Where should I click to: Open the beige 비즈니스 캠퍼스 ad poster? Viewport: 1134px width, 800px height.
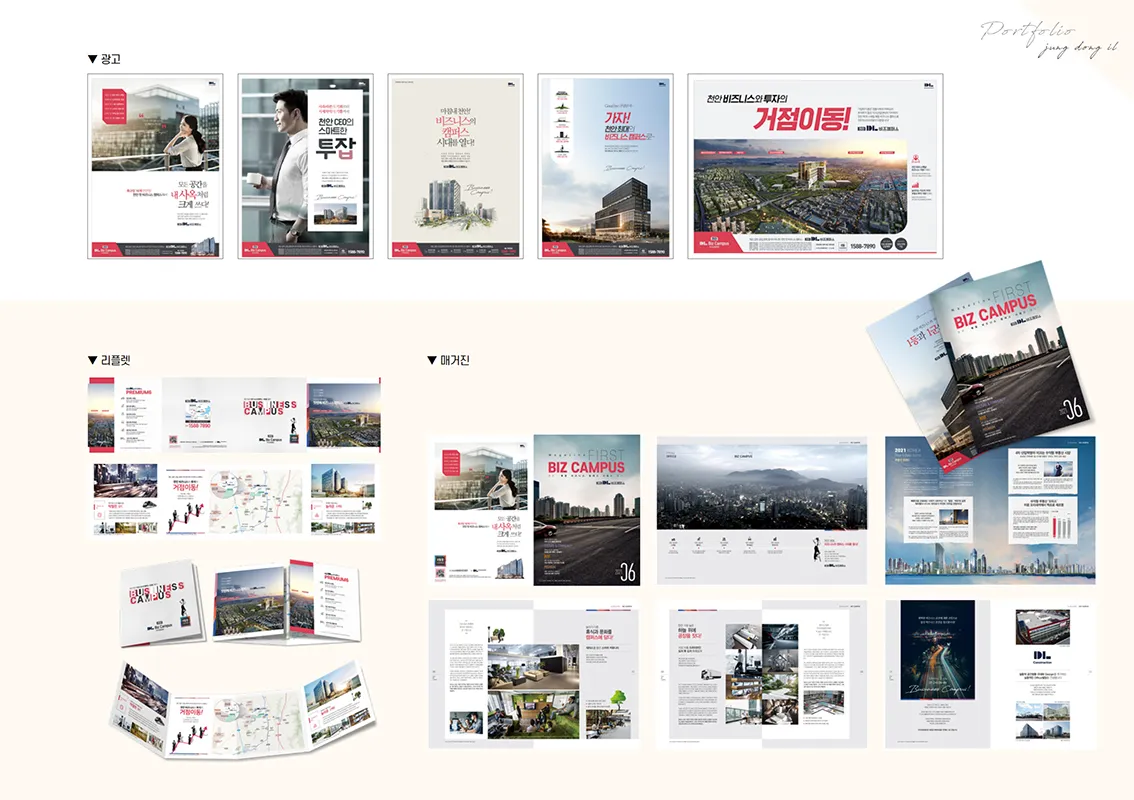point(455,166)
